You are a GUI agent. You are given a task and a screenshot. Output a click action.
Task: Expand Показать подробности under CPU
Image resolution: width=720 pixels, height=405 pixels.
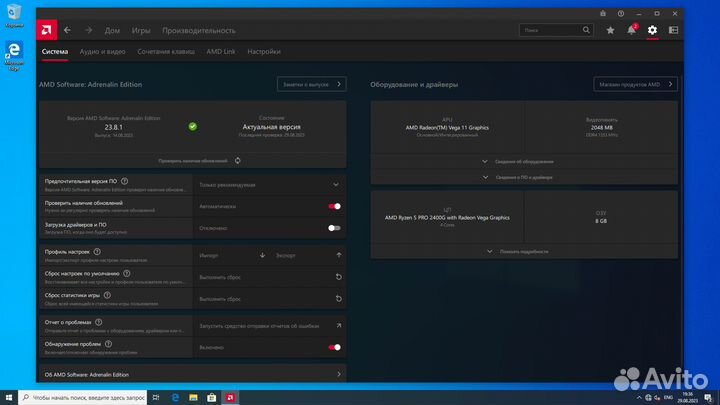tap(524, 252)
